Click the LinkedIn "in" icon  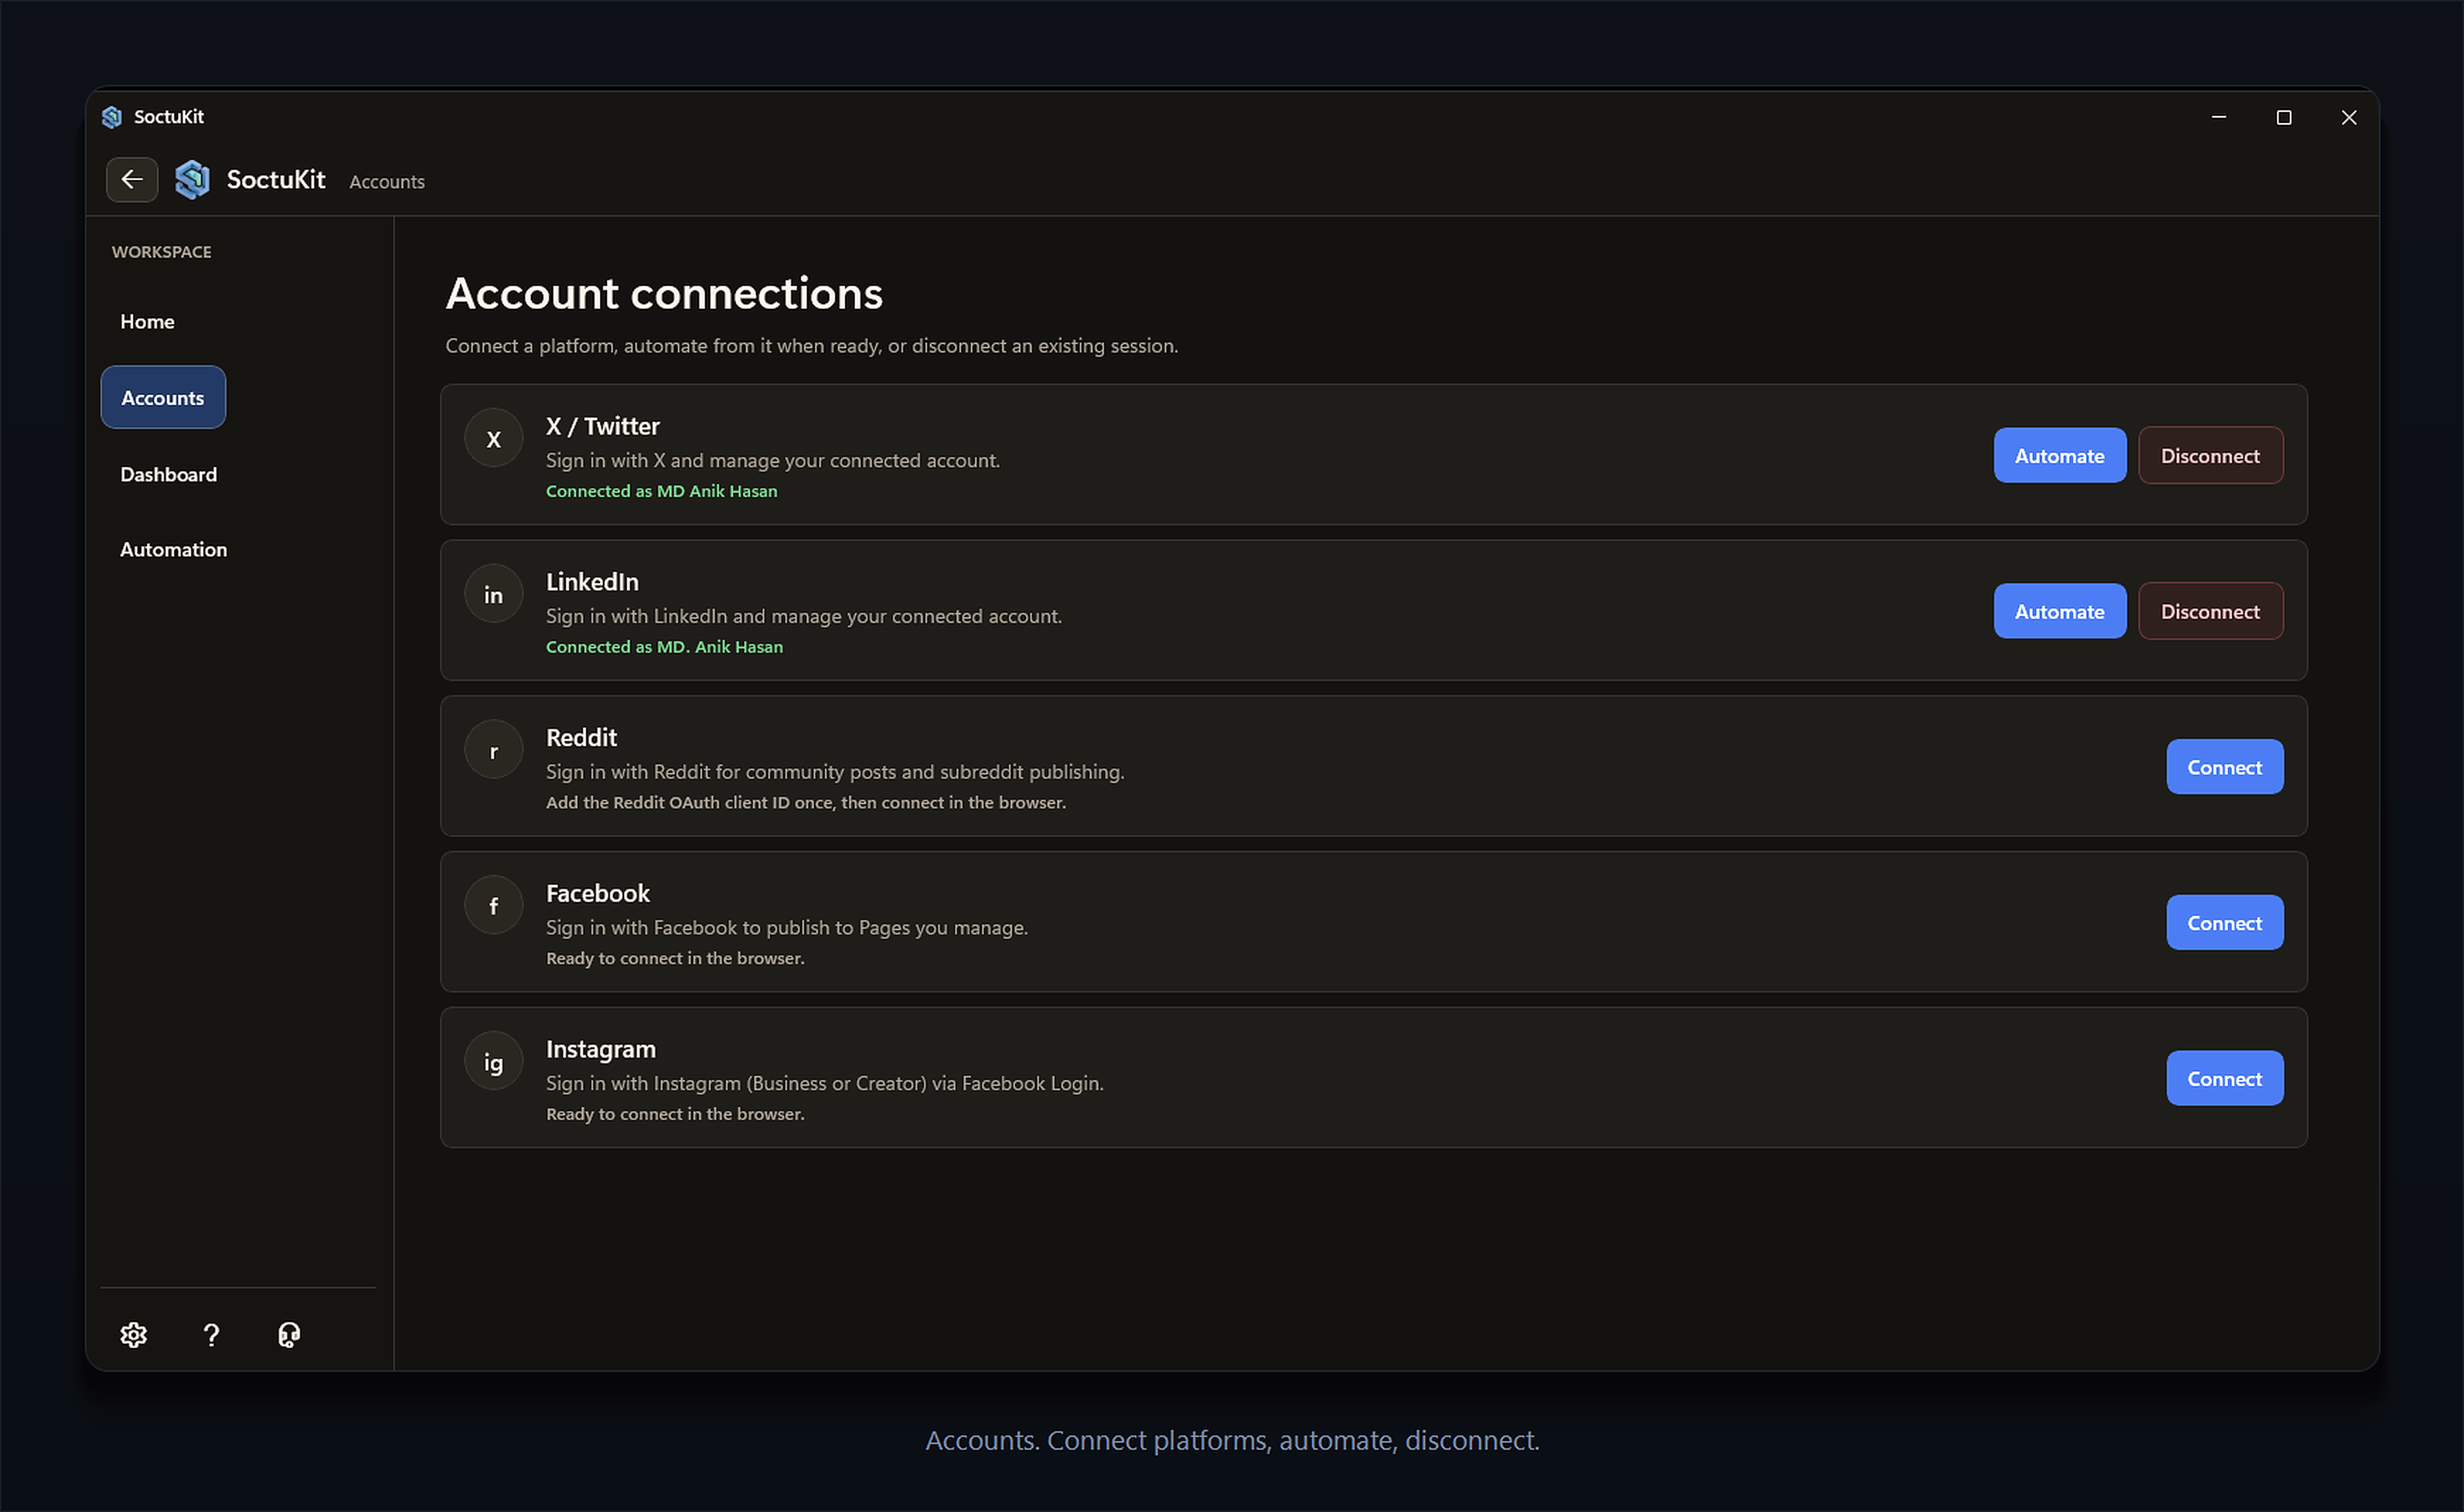pos(493,593)
